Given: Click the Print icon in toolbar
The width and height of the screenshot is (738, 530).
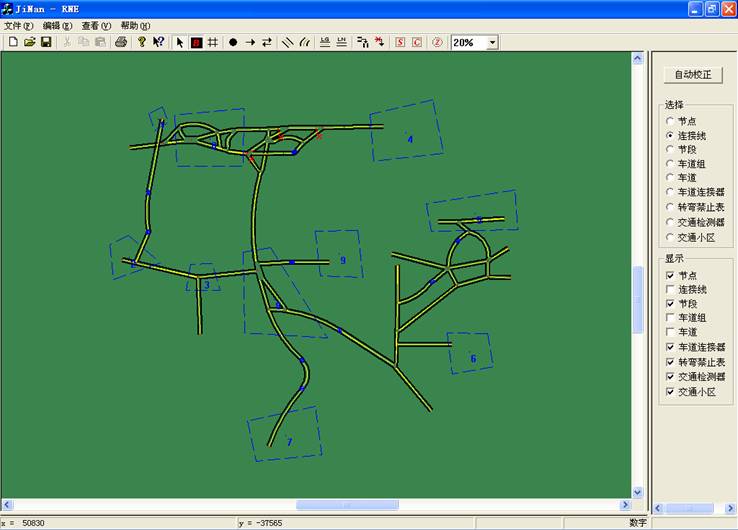Looking at the screenshot, I should click(121, 43).
